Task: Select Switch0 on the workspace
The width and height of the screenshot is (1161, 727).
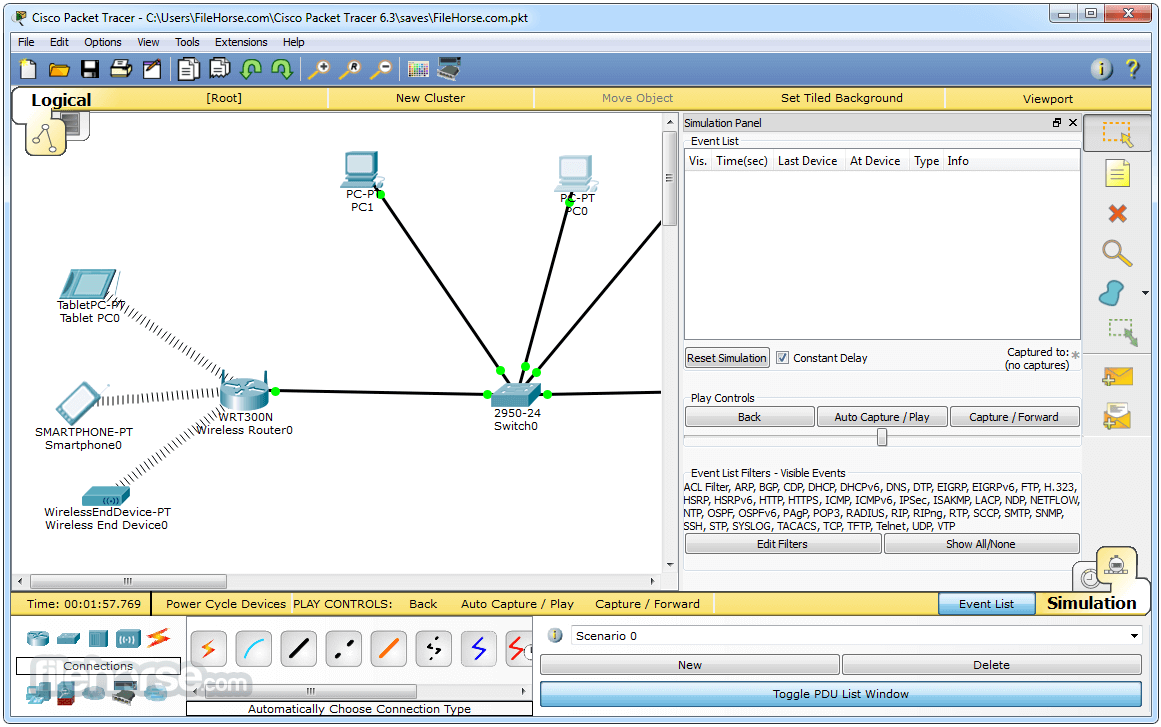Action: tap(516, 396)
